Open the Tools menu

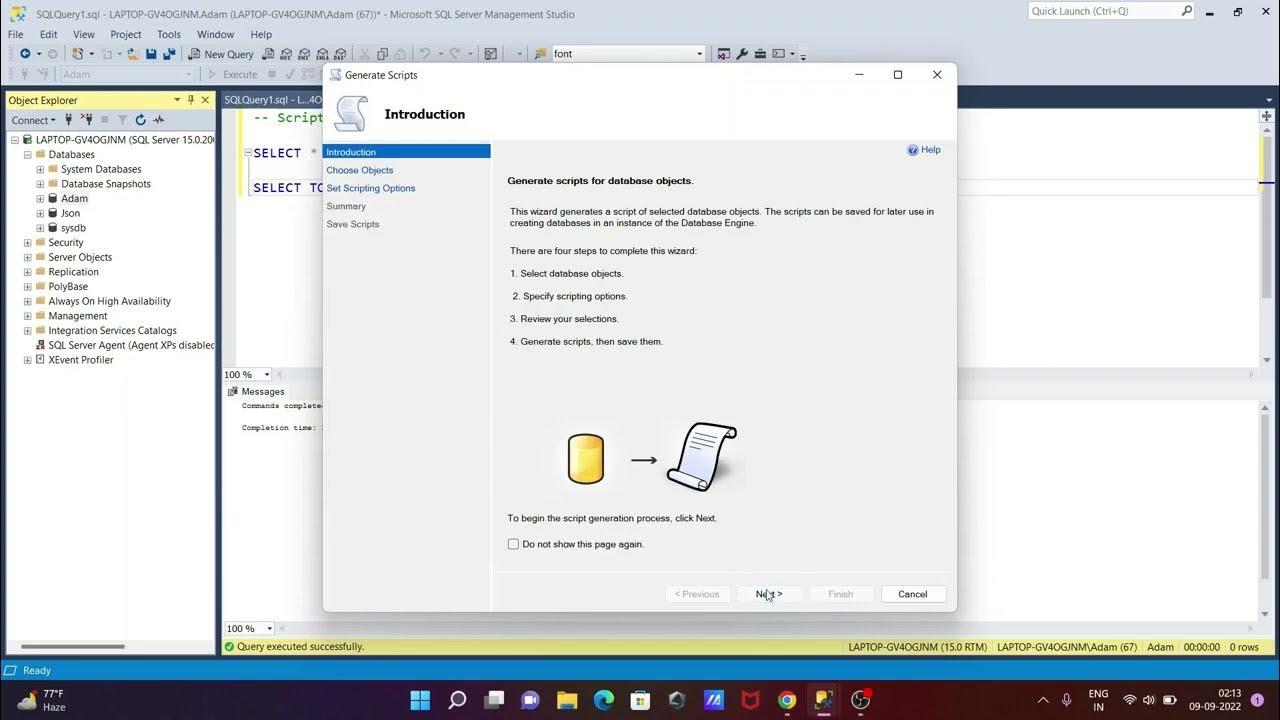[x=169, y=34]
